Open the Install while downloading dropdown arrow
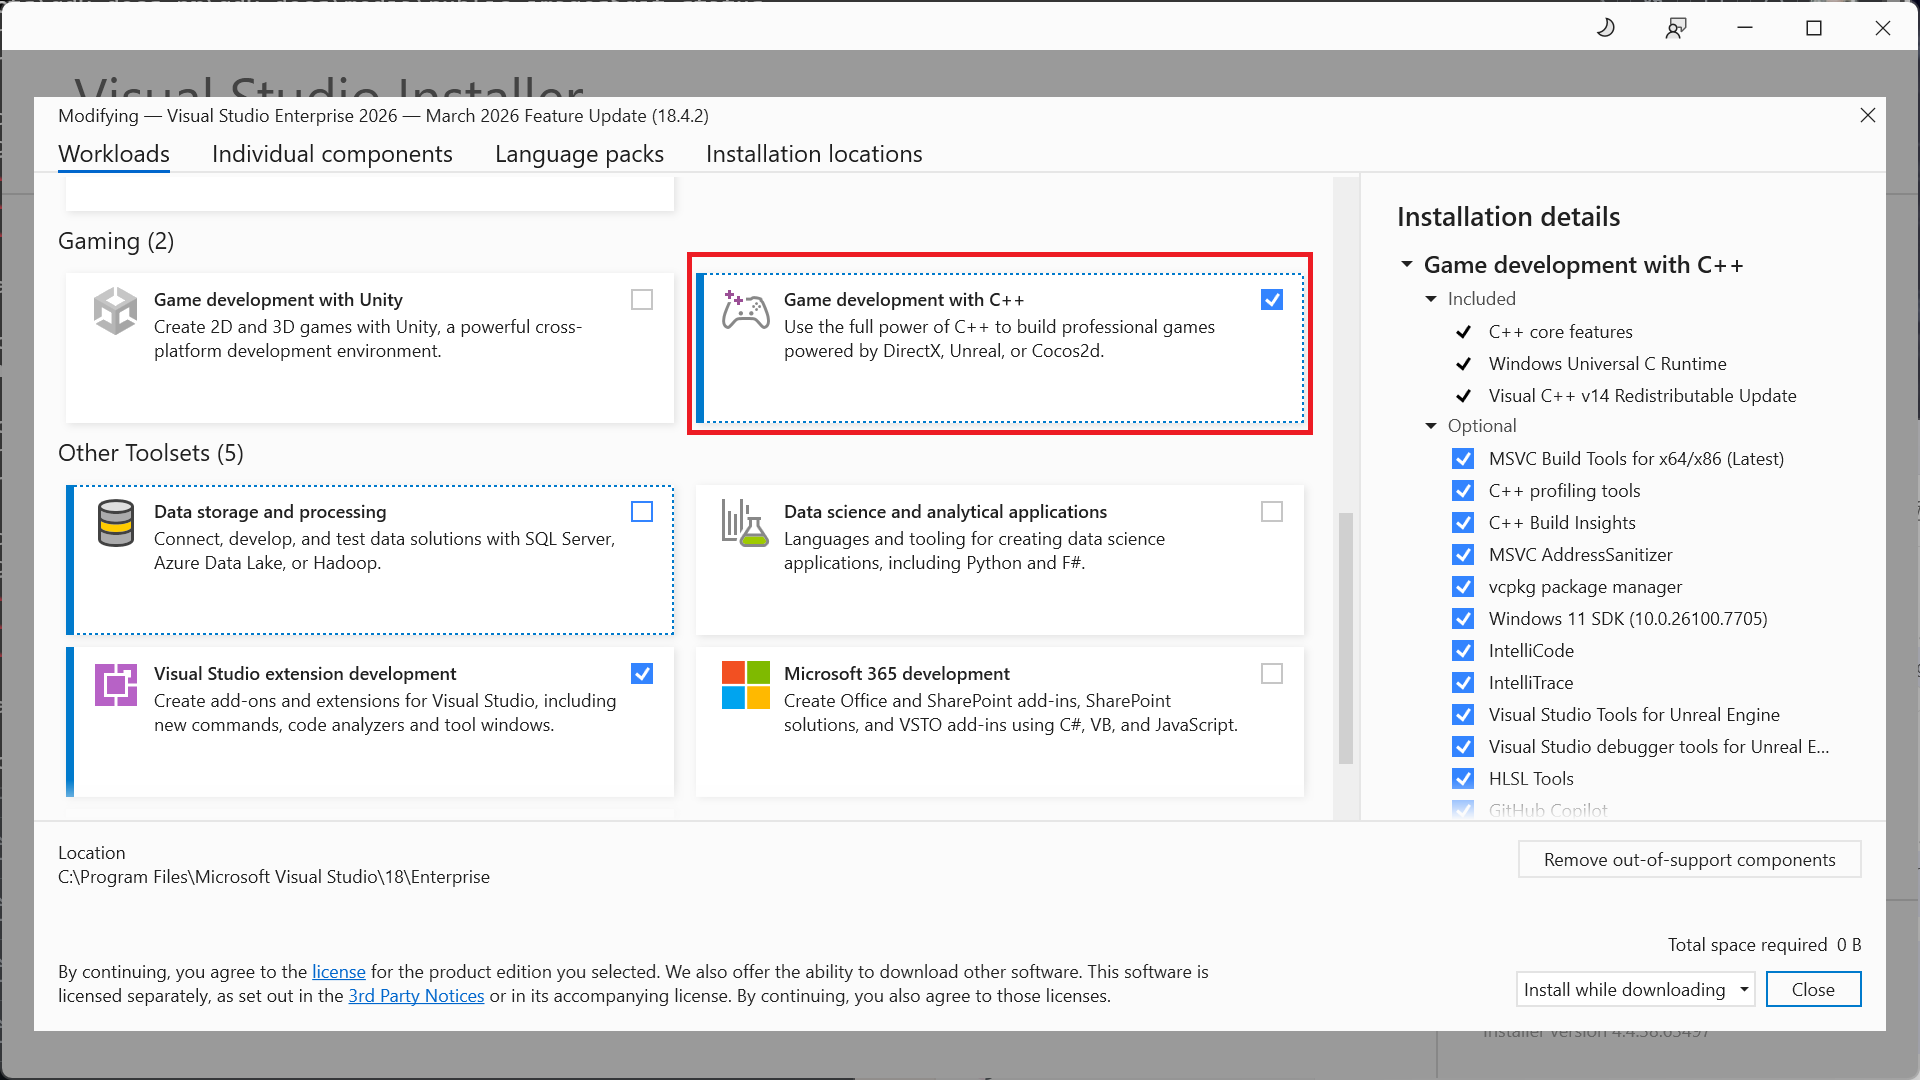This screenshot has width=1920, height=1080. pyautogui.click(x=1744, y=990)
